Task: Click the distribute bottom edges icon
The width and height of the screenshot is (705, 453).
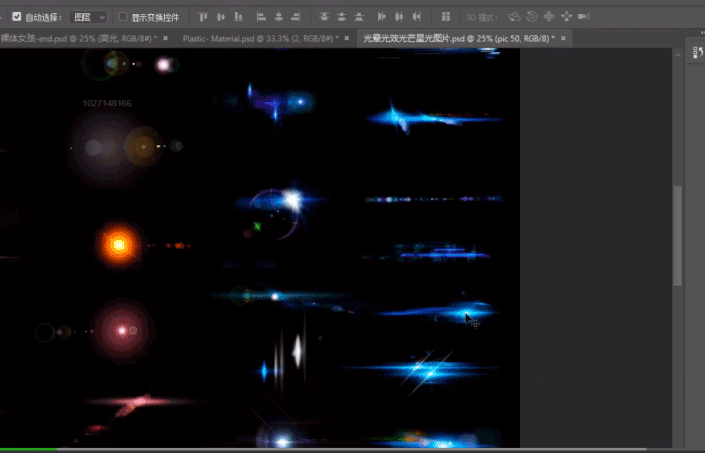Action: coord(359,17)
